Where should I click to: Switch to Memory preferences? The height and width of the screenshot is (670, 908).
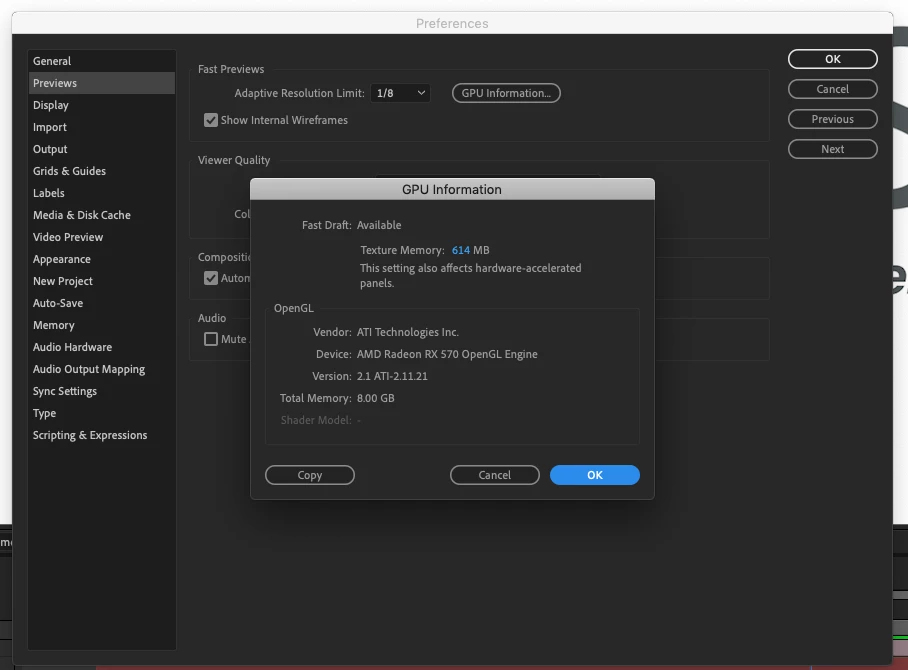[x=101, y=325]
